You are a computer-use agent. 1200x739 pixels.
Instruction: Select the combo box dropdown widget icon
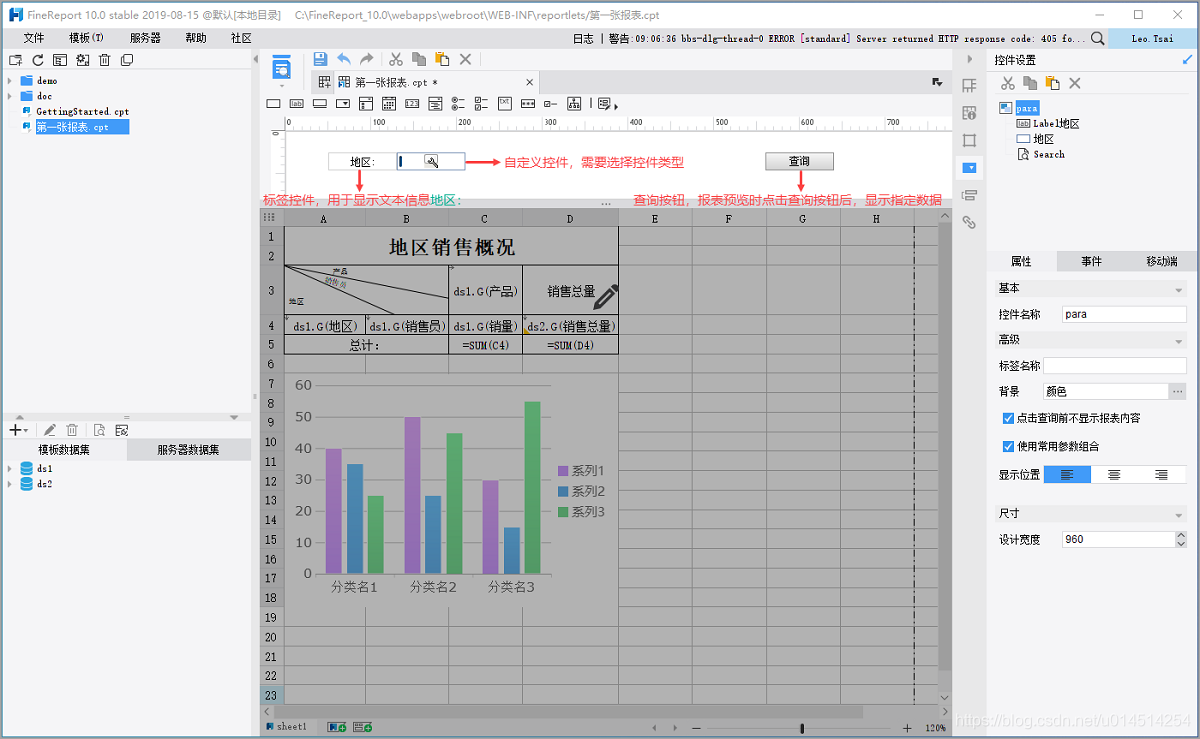(x=343, y=103)
